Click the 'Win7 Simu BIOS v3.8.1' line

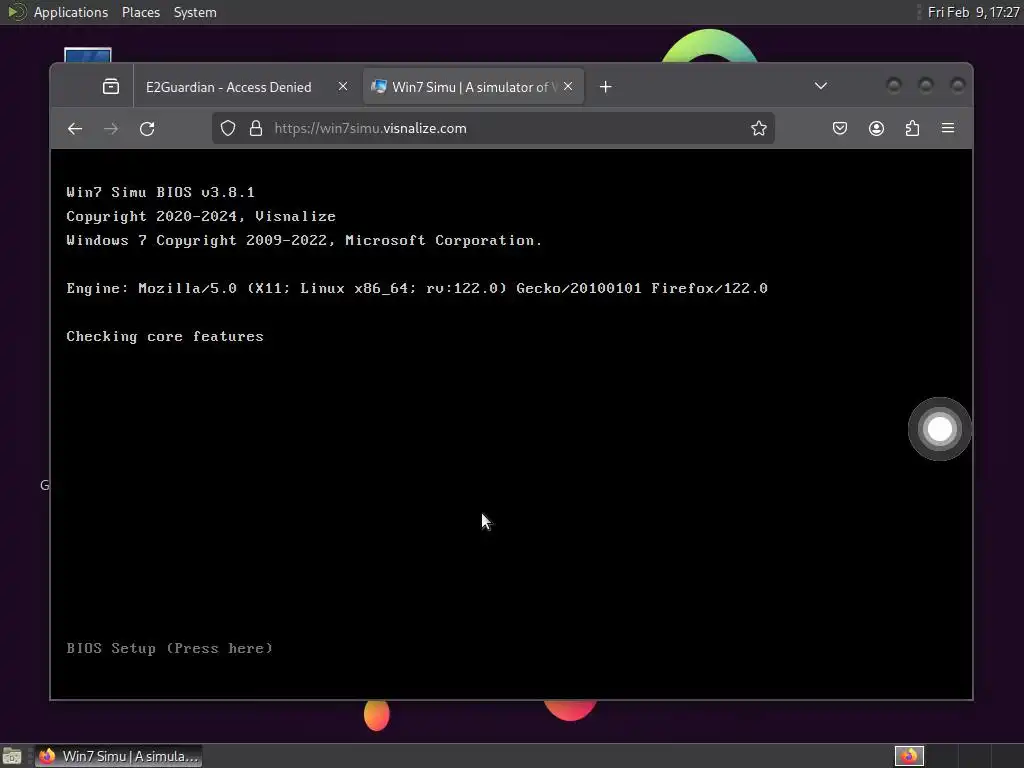160,192
